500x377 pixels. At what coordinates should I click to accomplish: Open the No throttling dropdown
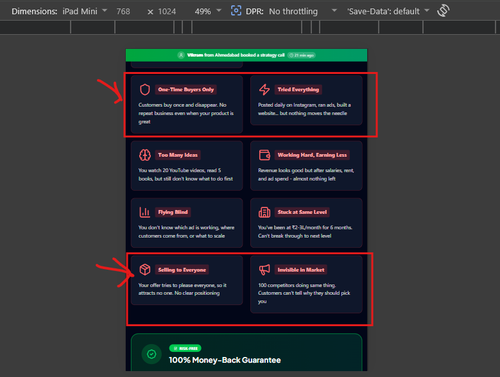click(303, 11)
